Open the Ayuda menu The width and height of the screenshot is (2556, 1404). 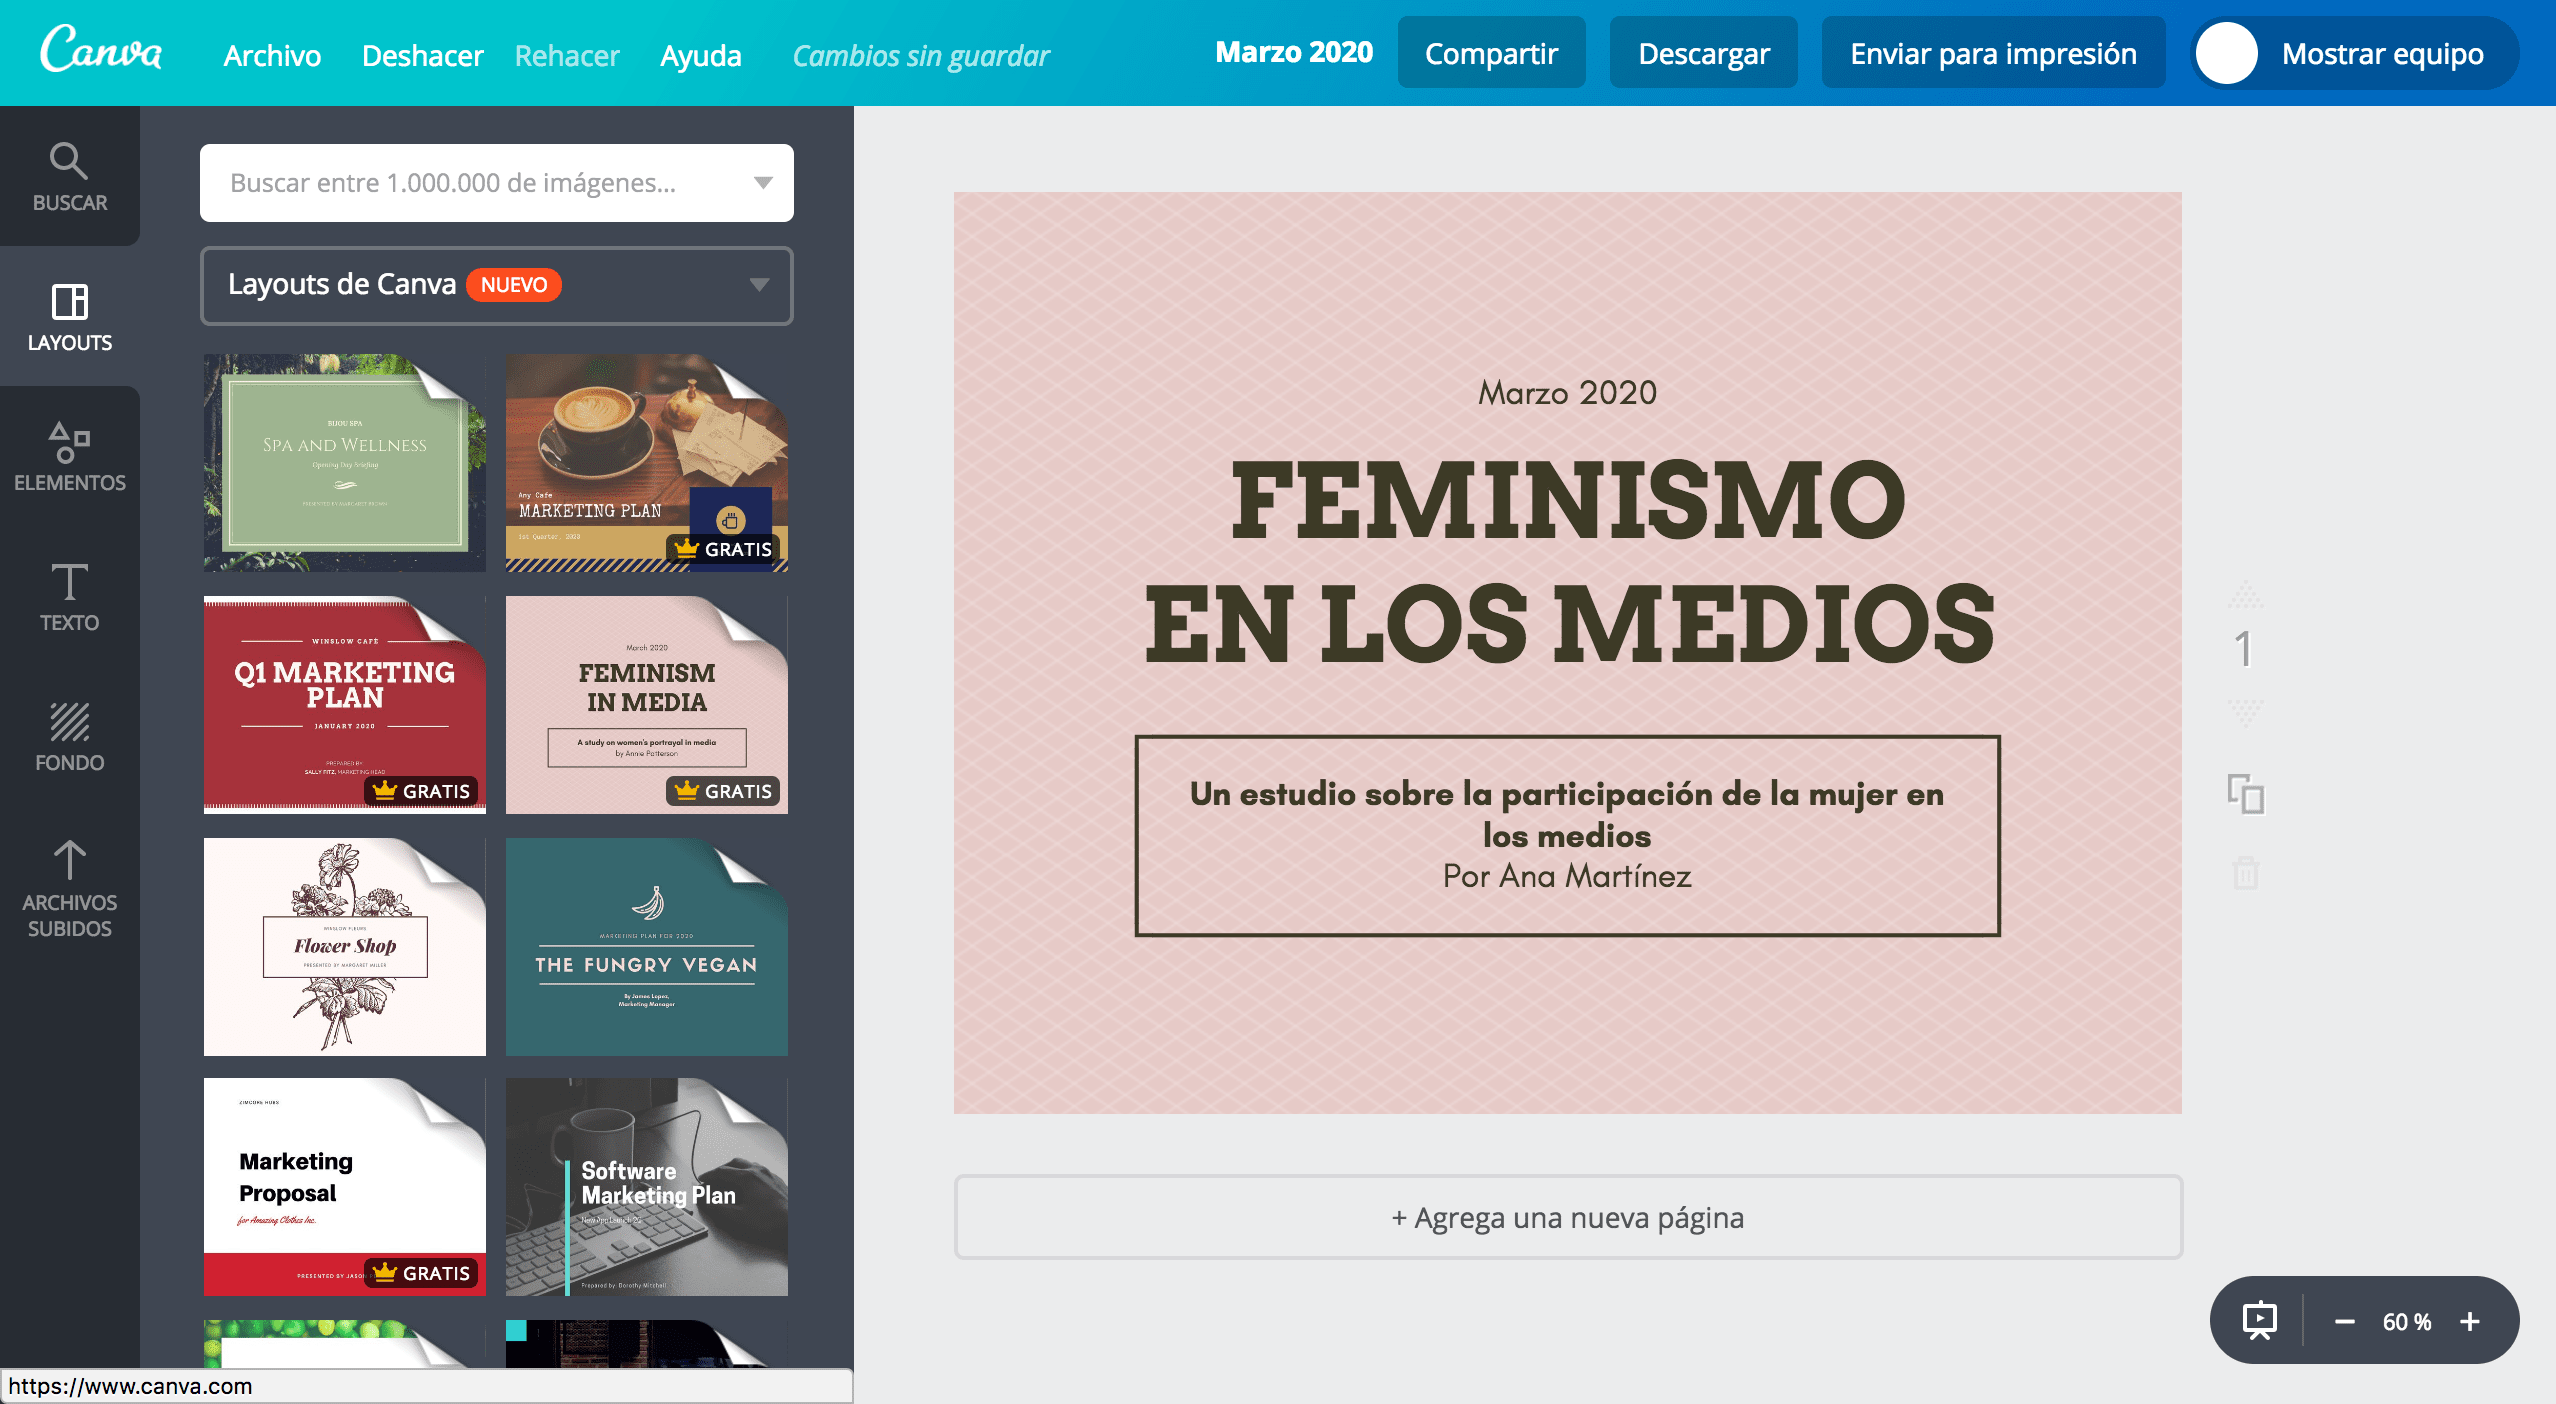(x=700, y=55)
